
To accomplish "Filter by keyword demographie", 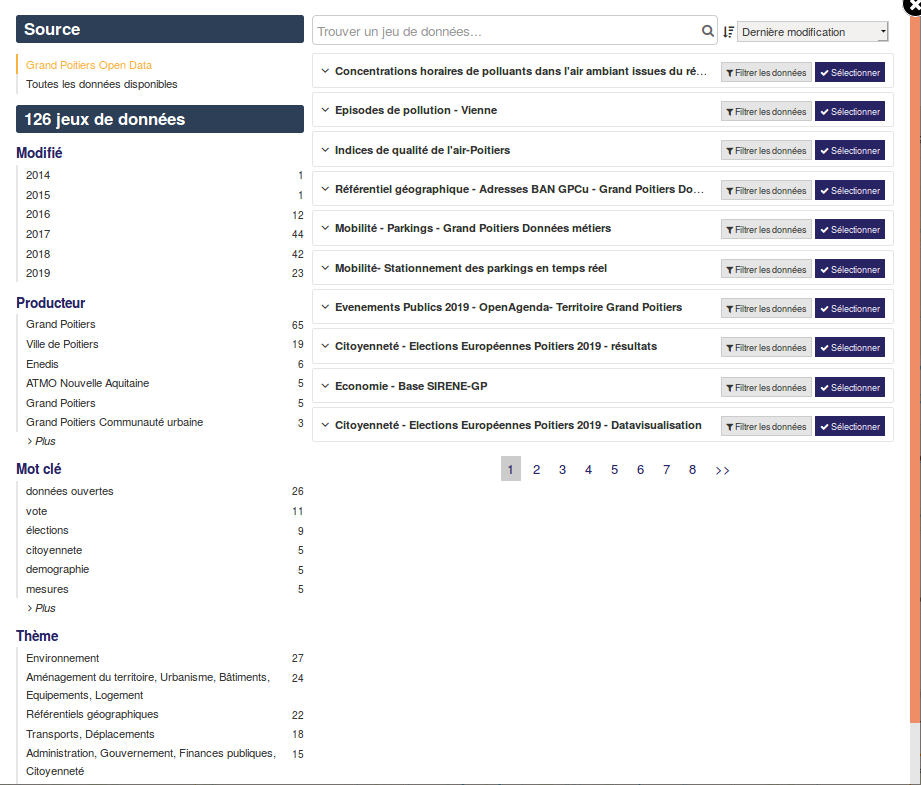I will coord(164,569).
